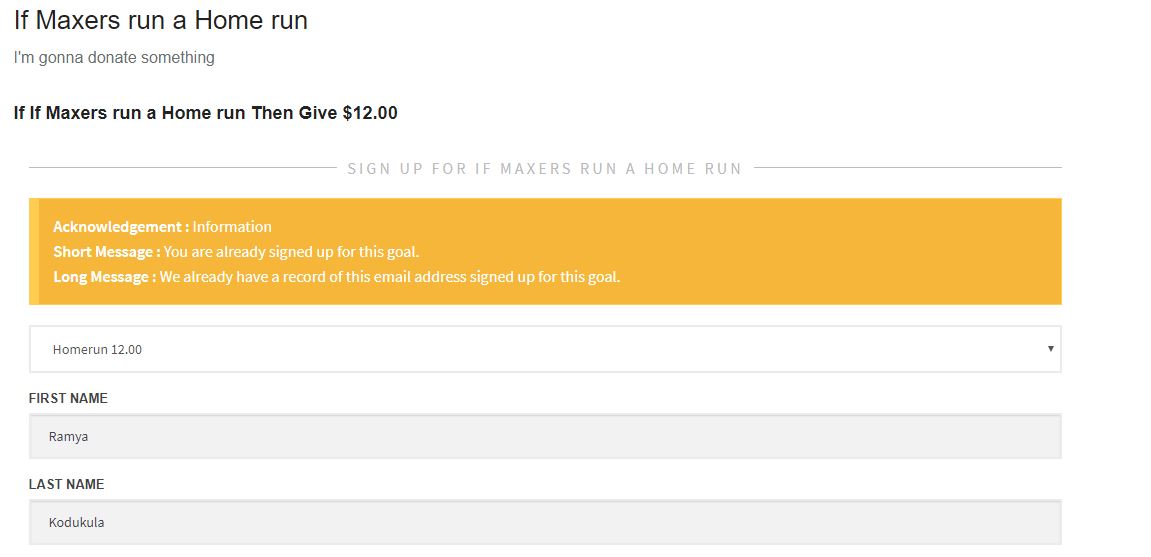Image resolution: width=1151 pixels, height=557 pixels.
Task: Click the text about the email address record
Action: (390, 277)
